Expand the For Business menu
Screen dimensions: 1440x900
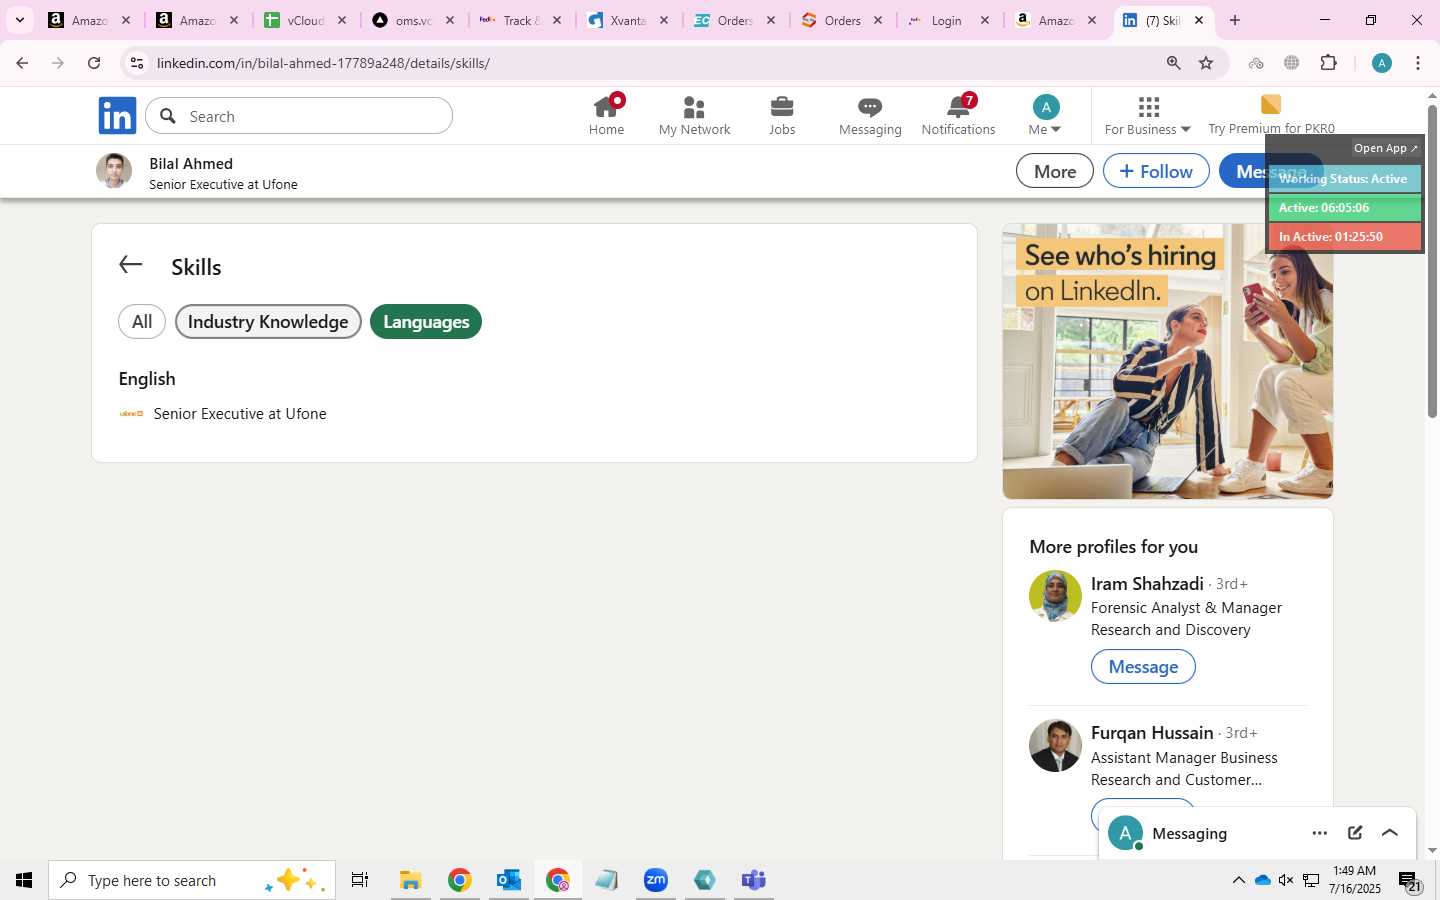click(x=1147, y=116)
